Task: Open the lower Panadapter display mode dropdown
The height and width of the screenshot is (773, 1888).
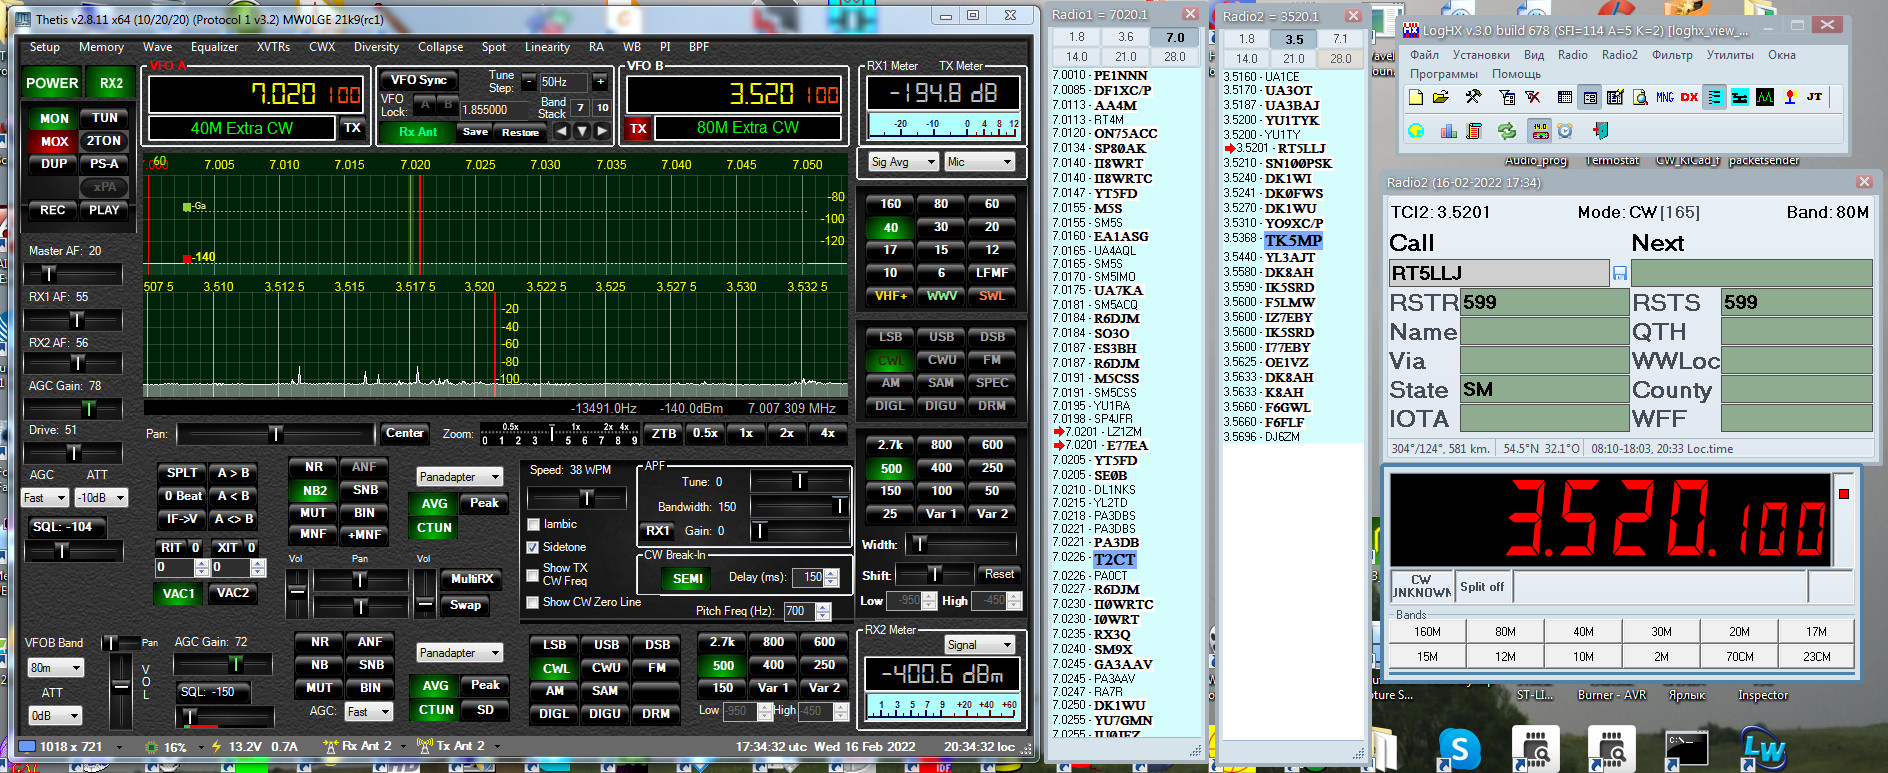Action: tap(459, 653)
